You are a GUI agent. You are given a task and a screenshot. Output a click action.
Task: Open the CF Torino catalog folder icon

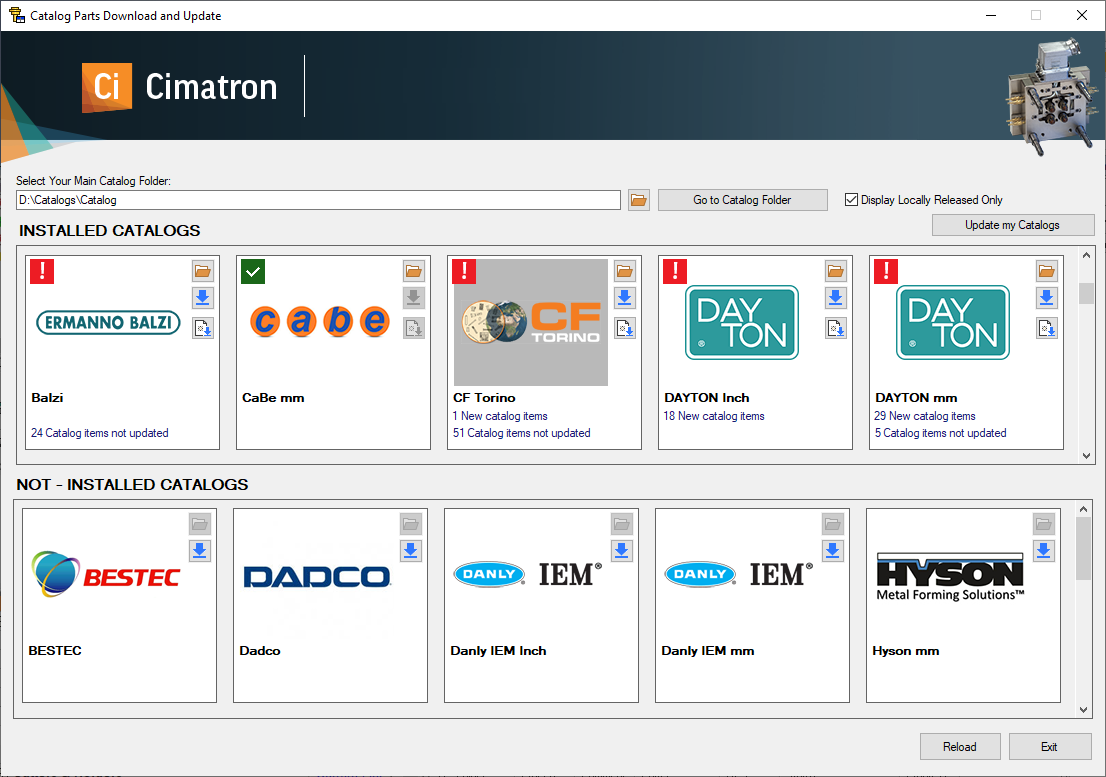tap(625, 271)
